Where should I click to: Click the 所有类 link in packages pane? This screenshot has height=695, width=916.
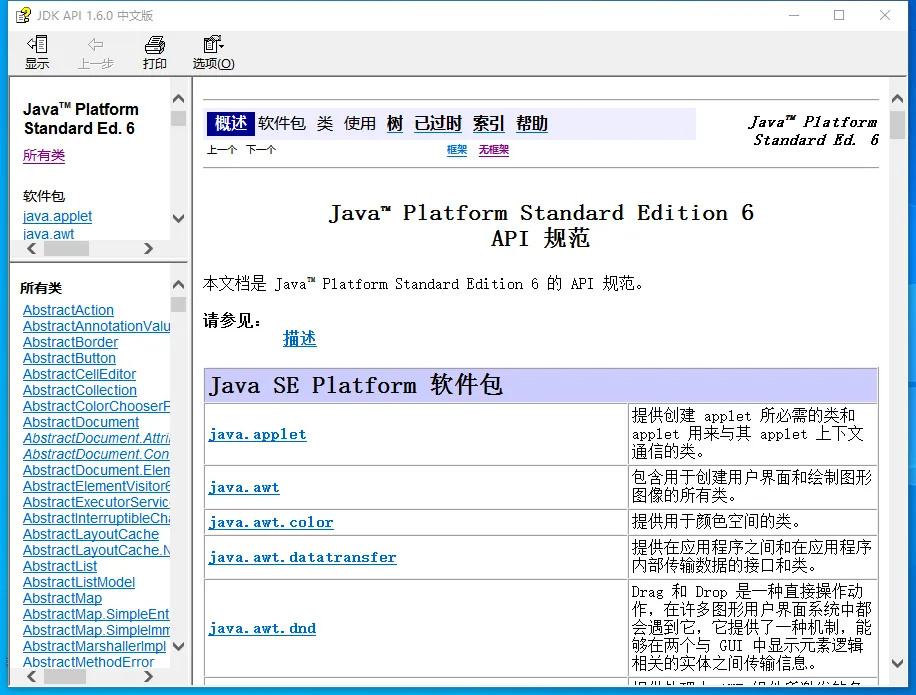pos(44,155)
